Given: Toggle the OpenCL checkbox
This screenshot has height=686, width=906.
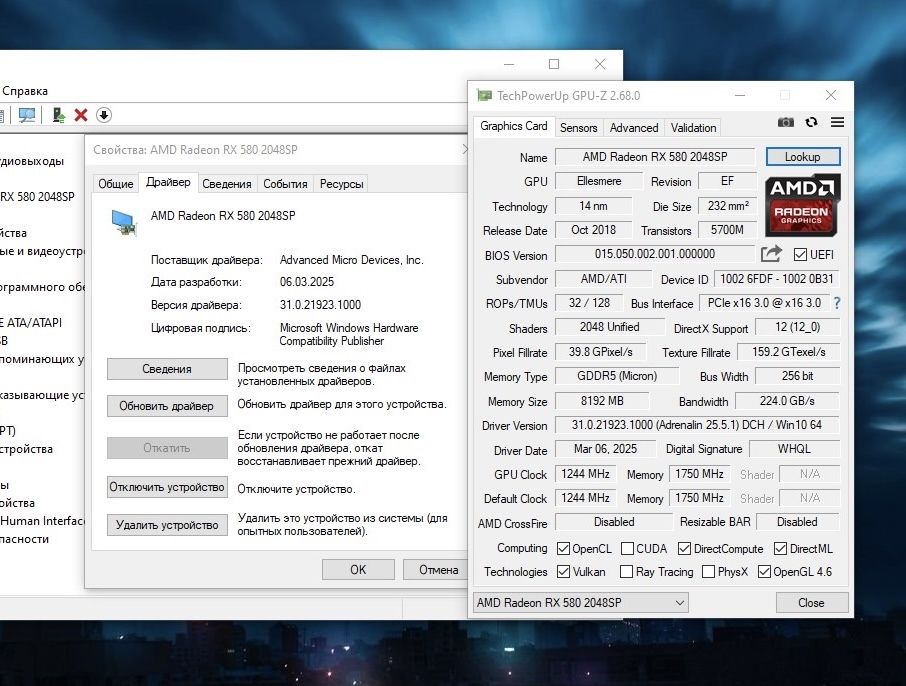Looking at the screenshot, I should pyautogui.click(x=563, y=548).
